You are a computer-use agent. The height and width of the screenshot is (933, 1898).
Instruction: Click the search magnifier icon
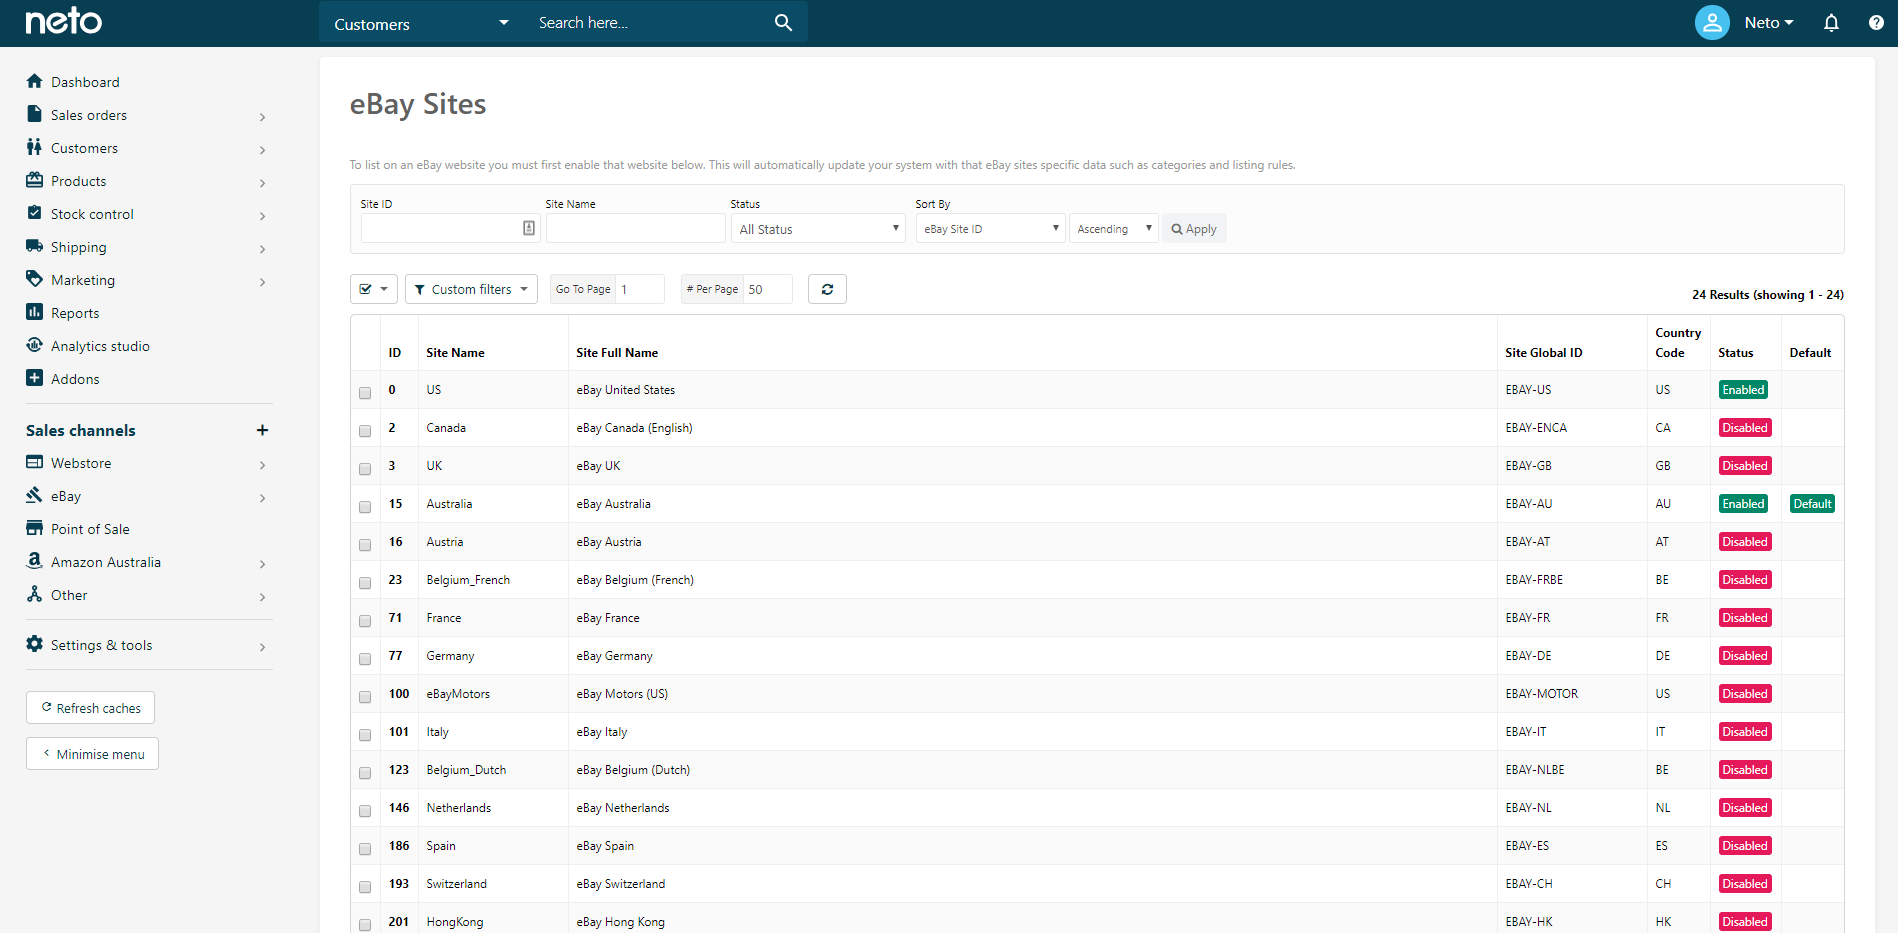click(783, 22)
